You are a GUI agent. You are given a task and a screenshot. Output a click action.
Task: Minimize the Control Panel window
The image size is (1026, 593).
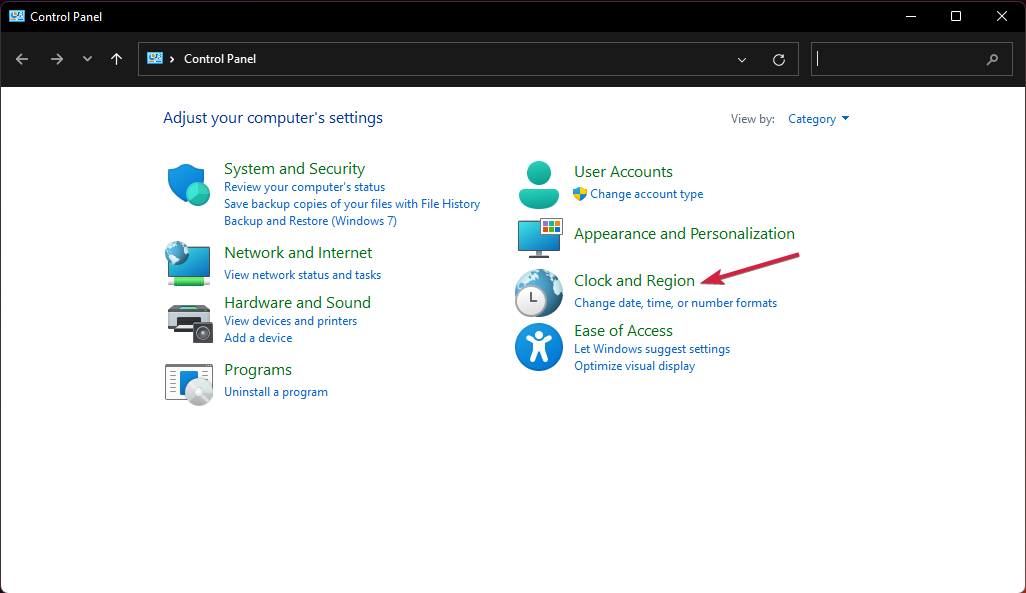[x=911, y=16]
